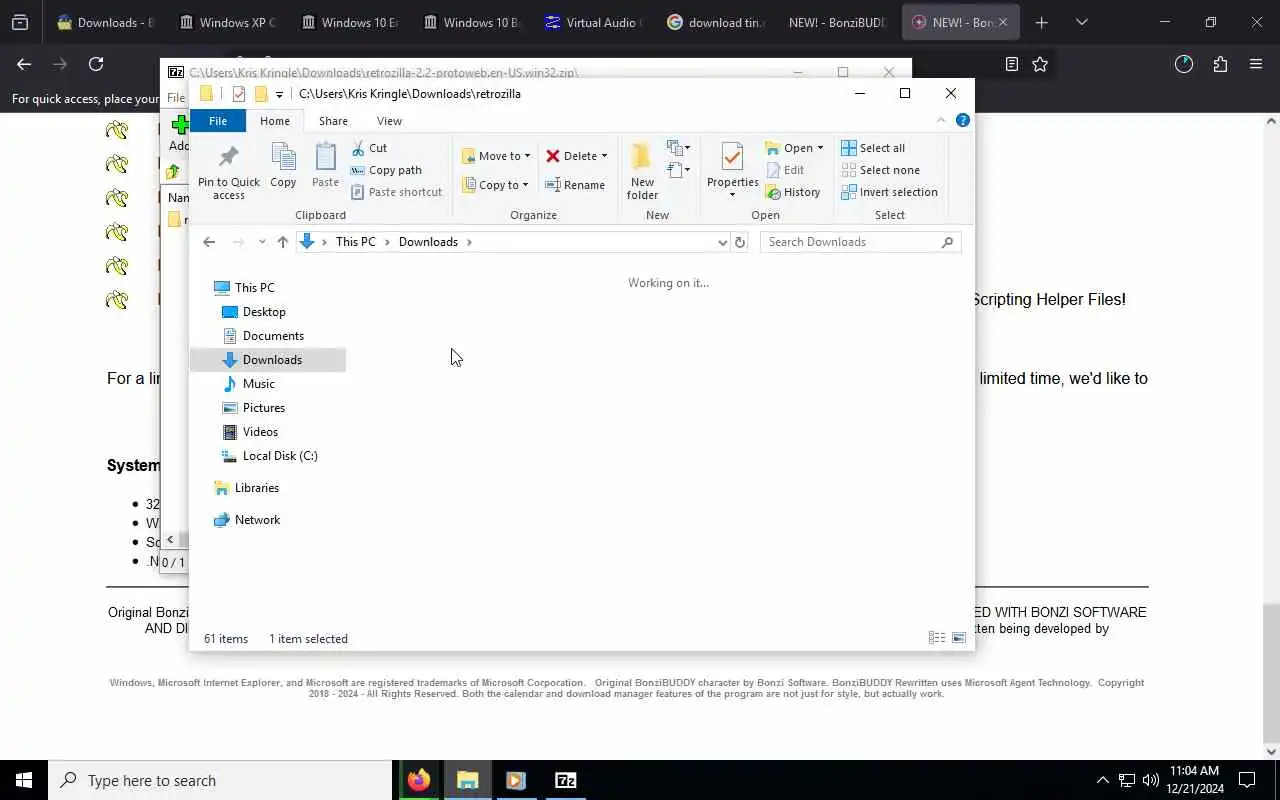The height and width of the screenshot is (800, 1280).
Task: Reload the page in the browser
Action: point(96,64)
